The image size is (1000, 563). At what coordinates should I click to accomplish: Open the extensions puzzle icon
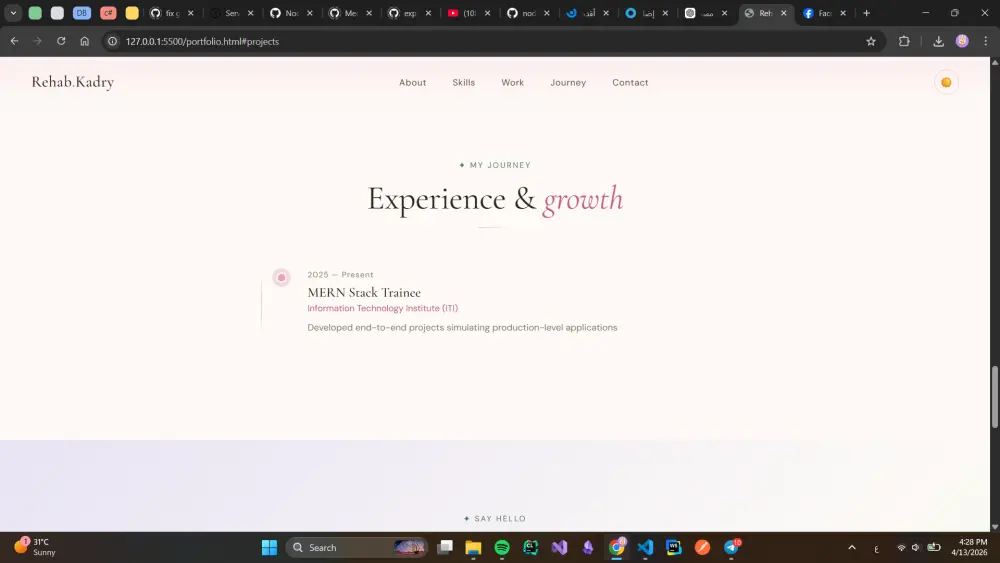click(x=904, y=41)
